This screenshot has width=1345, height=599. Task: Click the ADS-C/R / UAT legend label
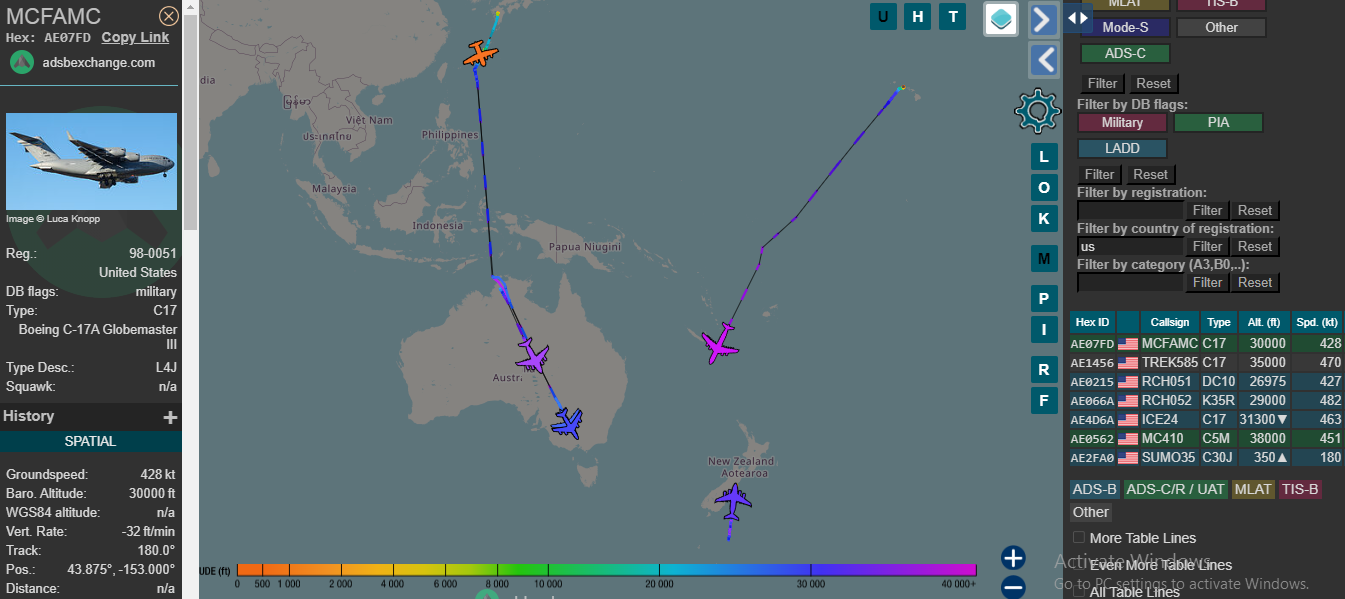[x=1175, y=489]
